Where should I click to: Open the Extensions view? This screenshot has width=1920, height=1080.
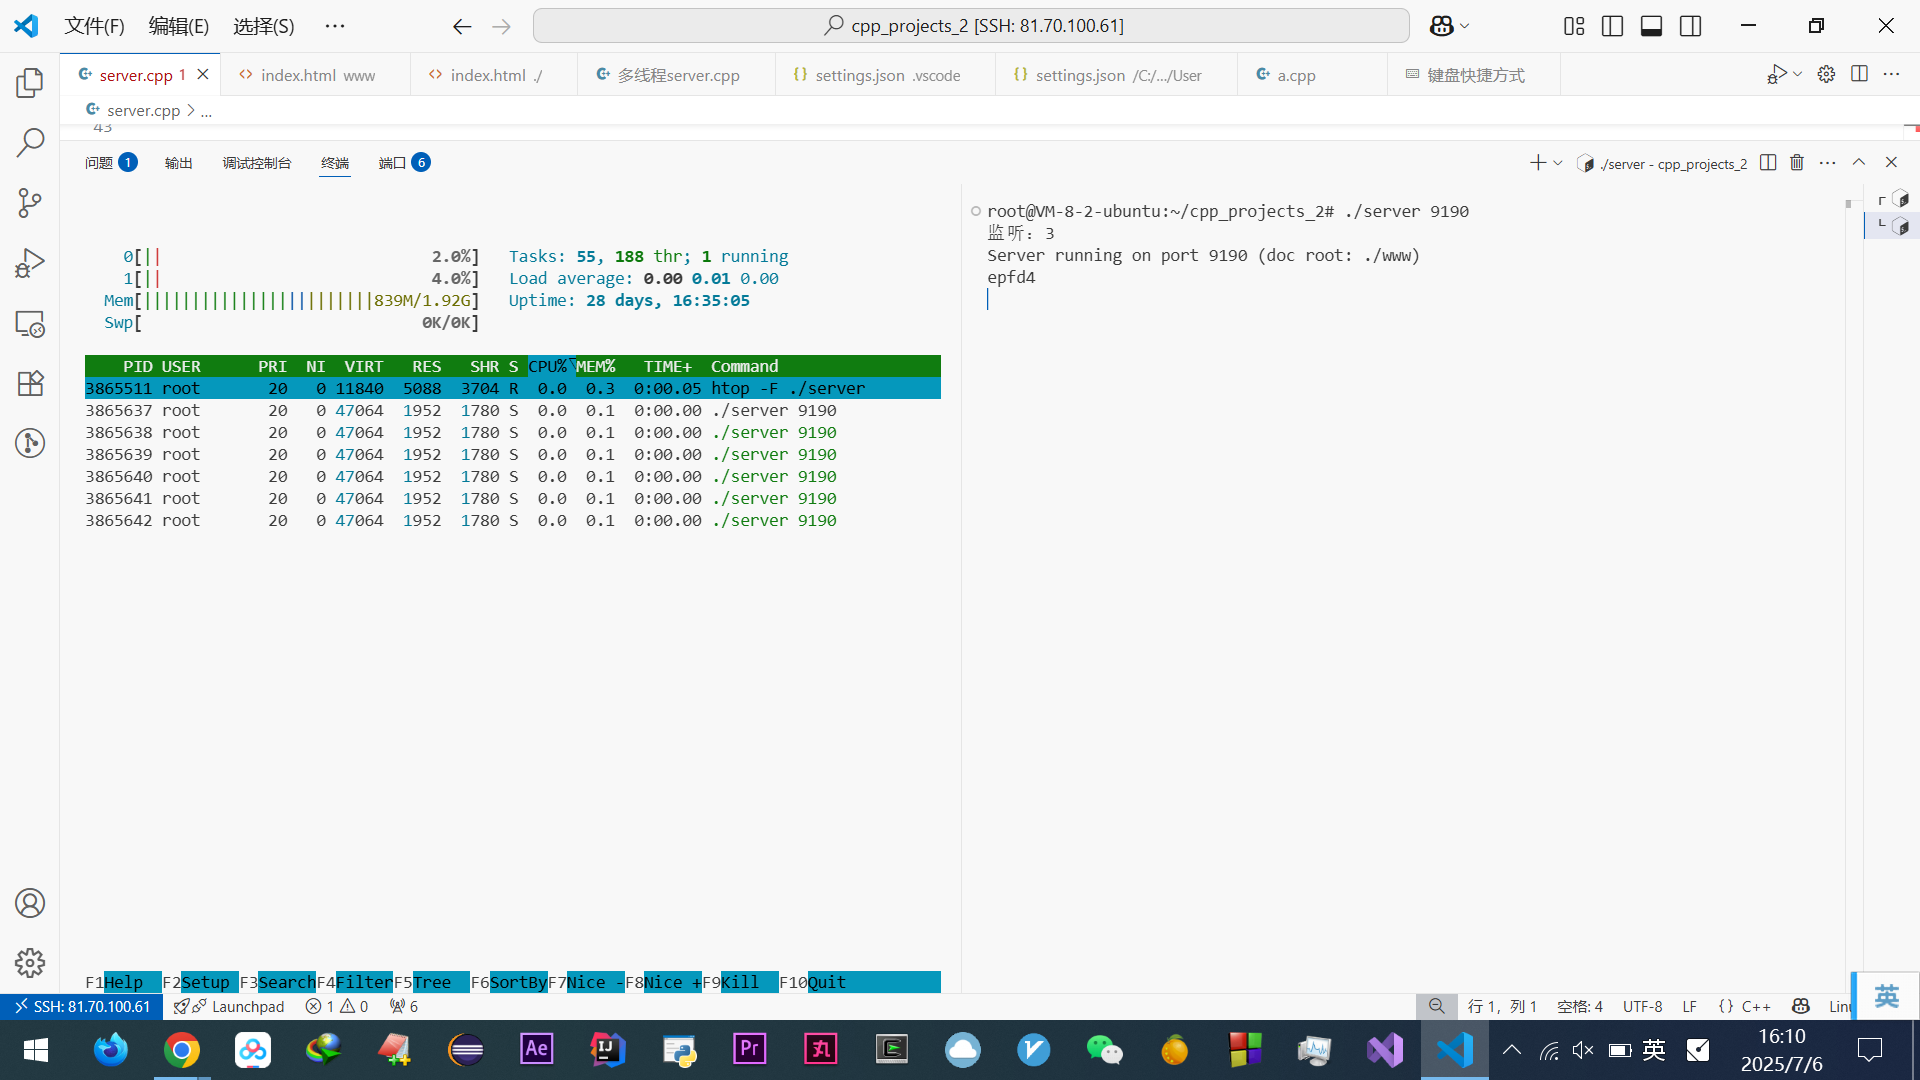coord(30,384)
